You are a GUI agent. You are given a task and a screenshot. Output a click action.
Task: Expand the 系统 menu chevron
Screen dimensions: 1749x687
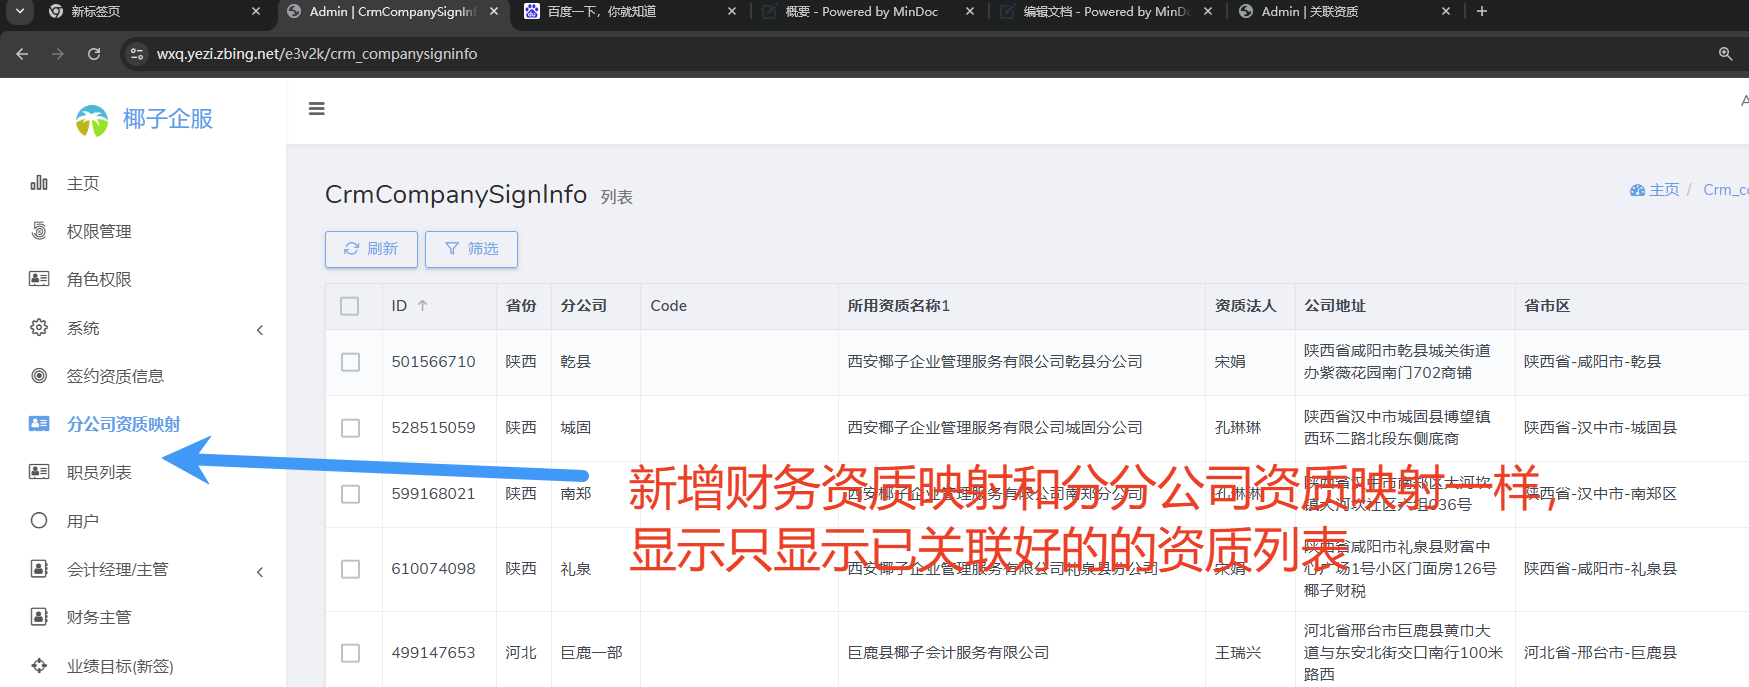pyautogui.click(x=260, y=329)
